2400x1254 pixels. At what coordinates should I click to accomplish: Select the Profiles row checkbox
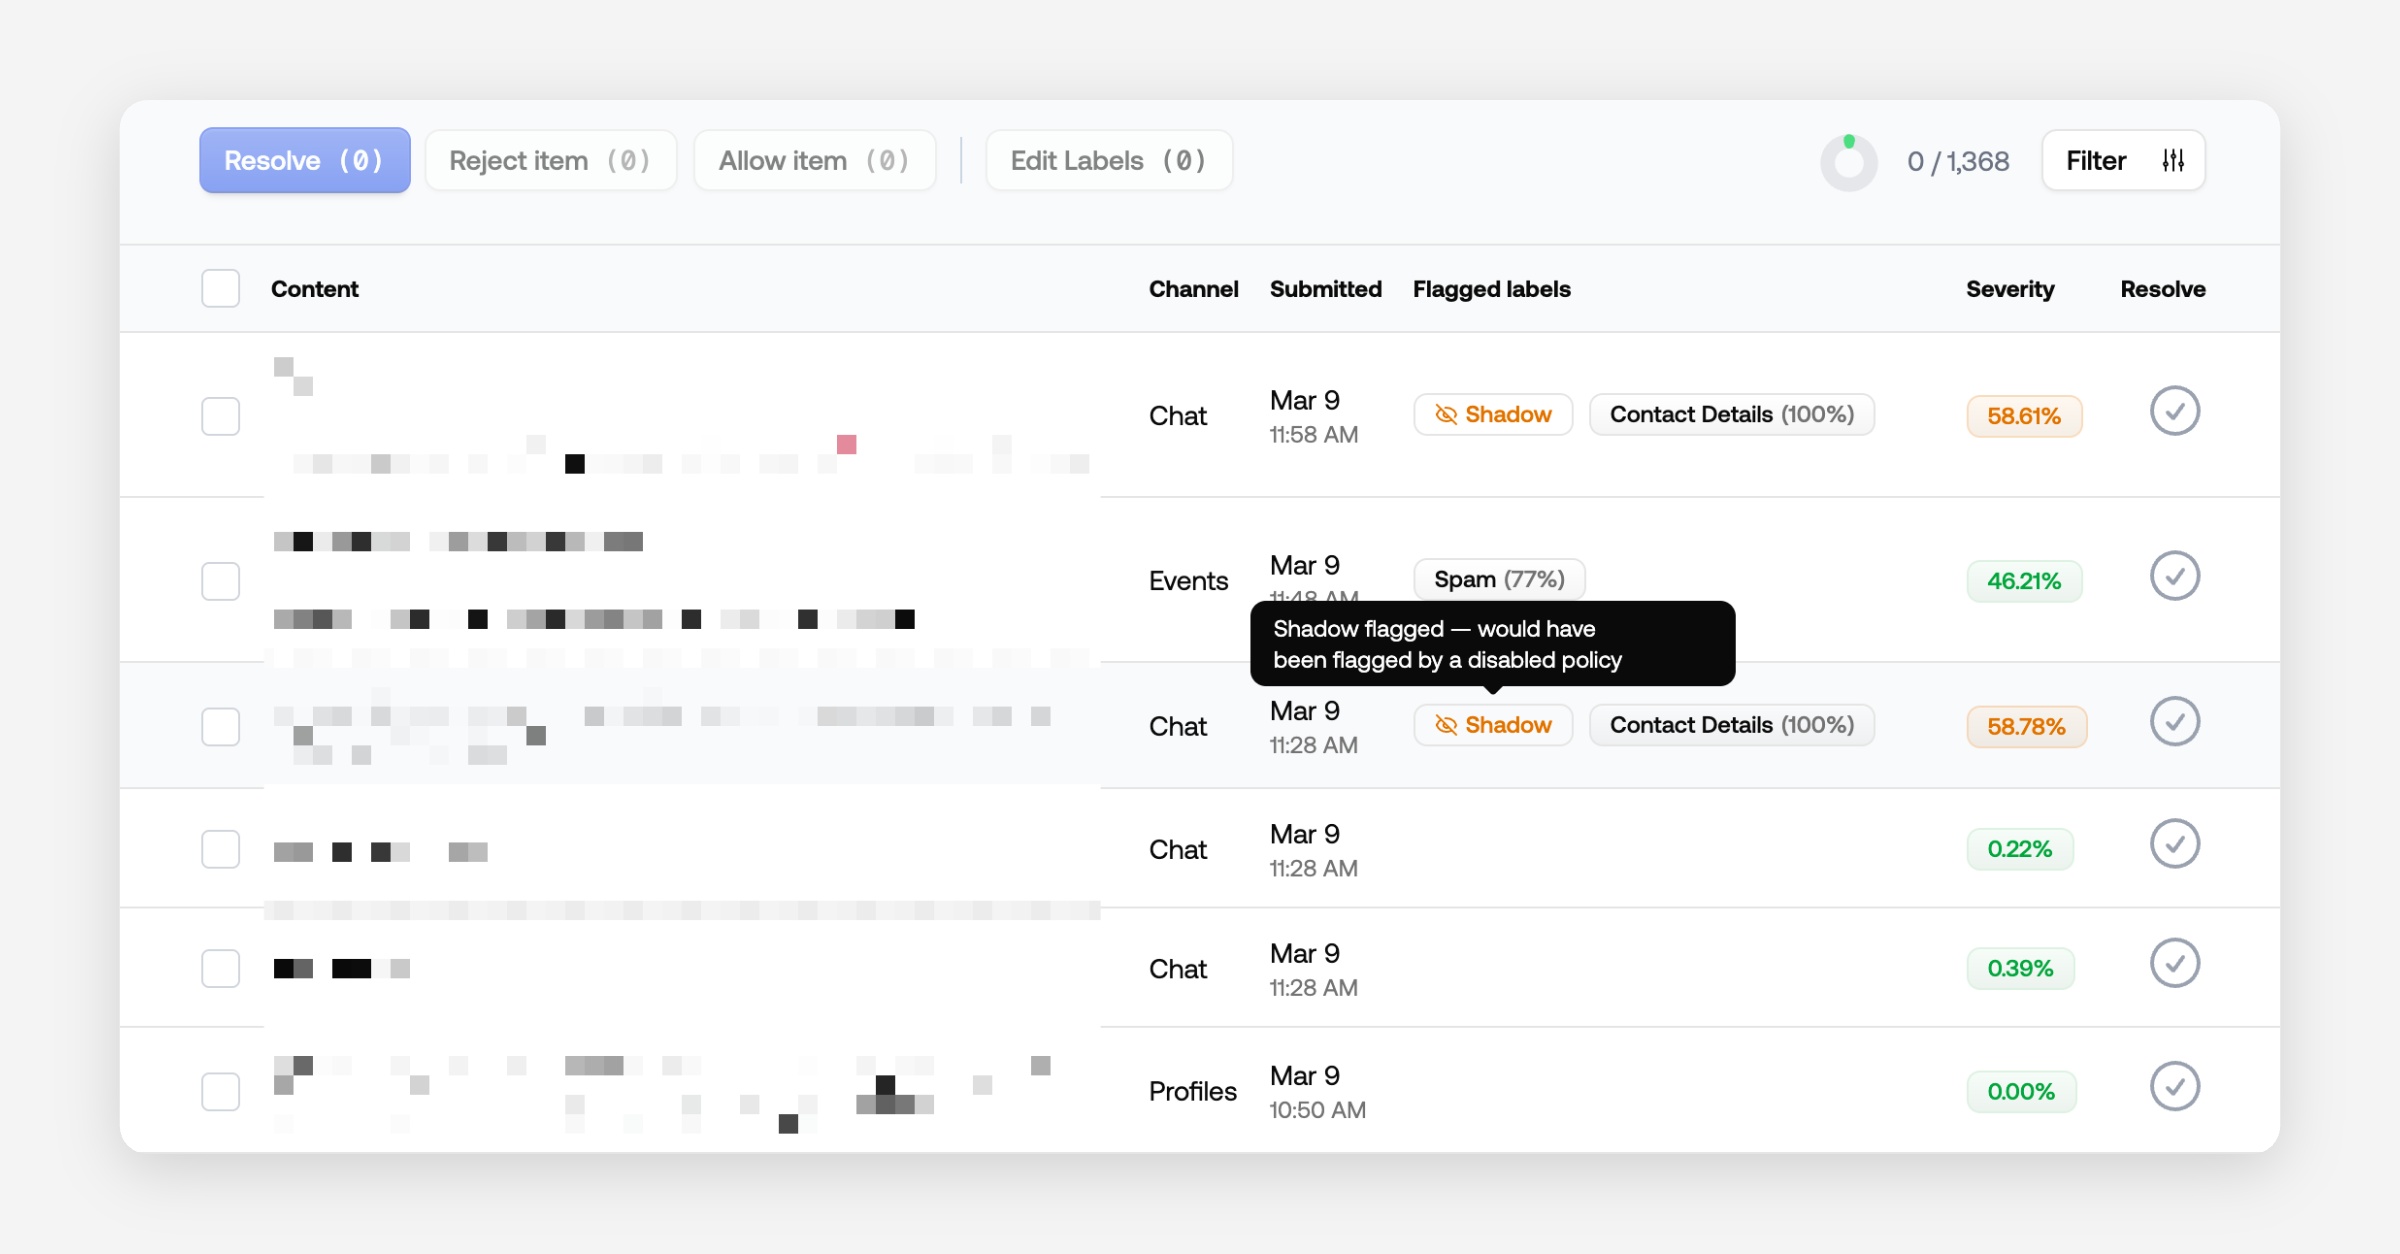220,1092
